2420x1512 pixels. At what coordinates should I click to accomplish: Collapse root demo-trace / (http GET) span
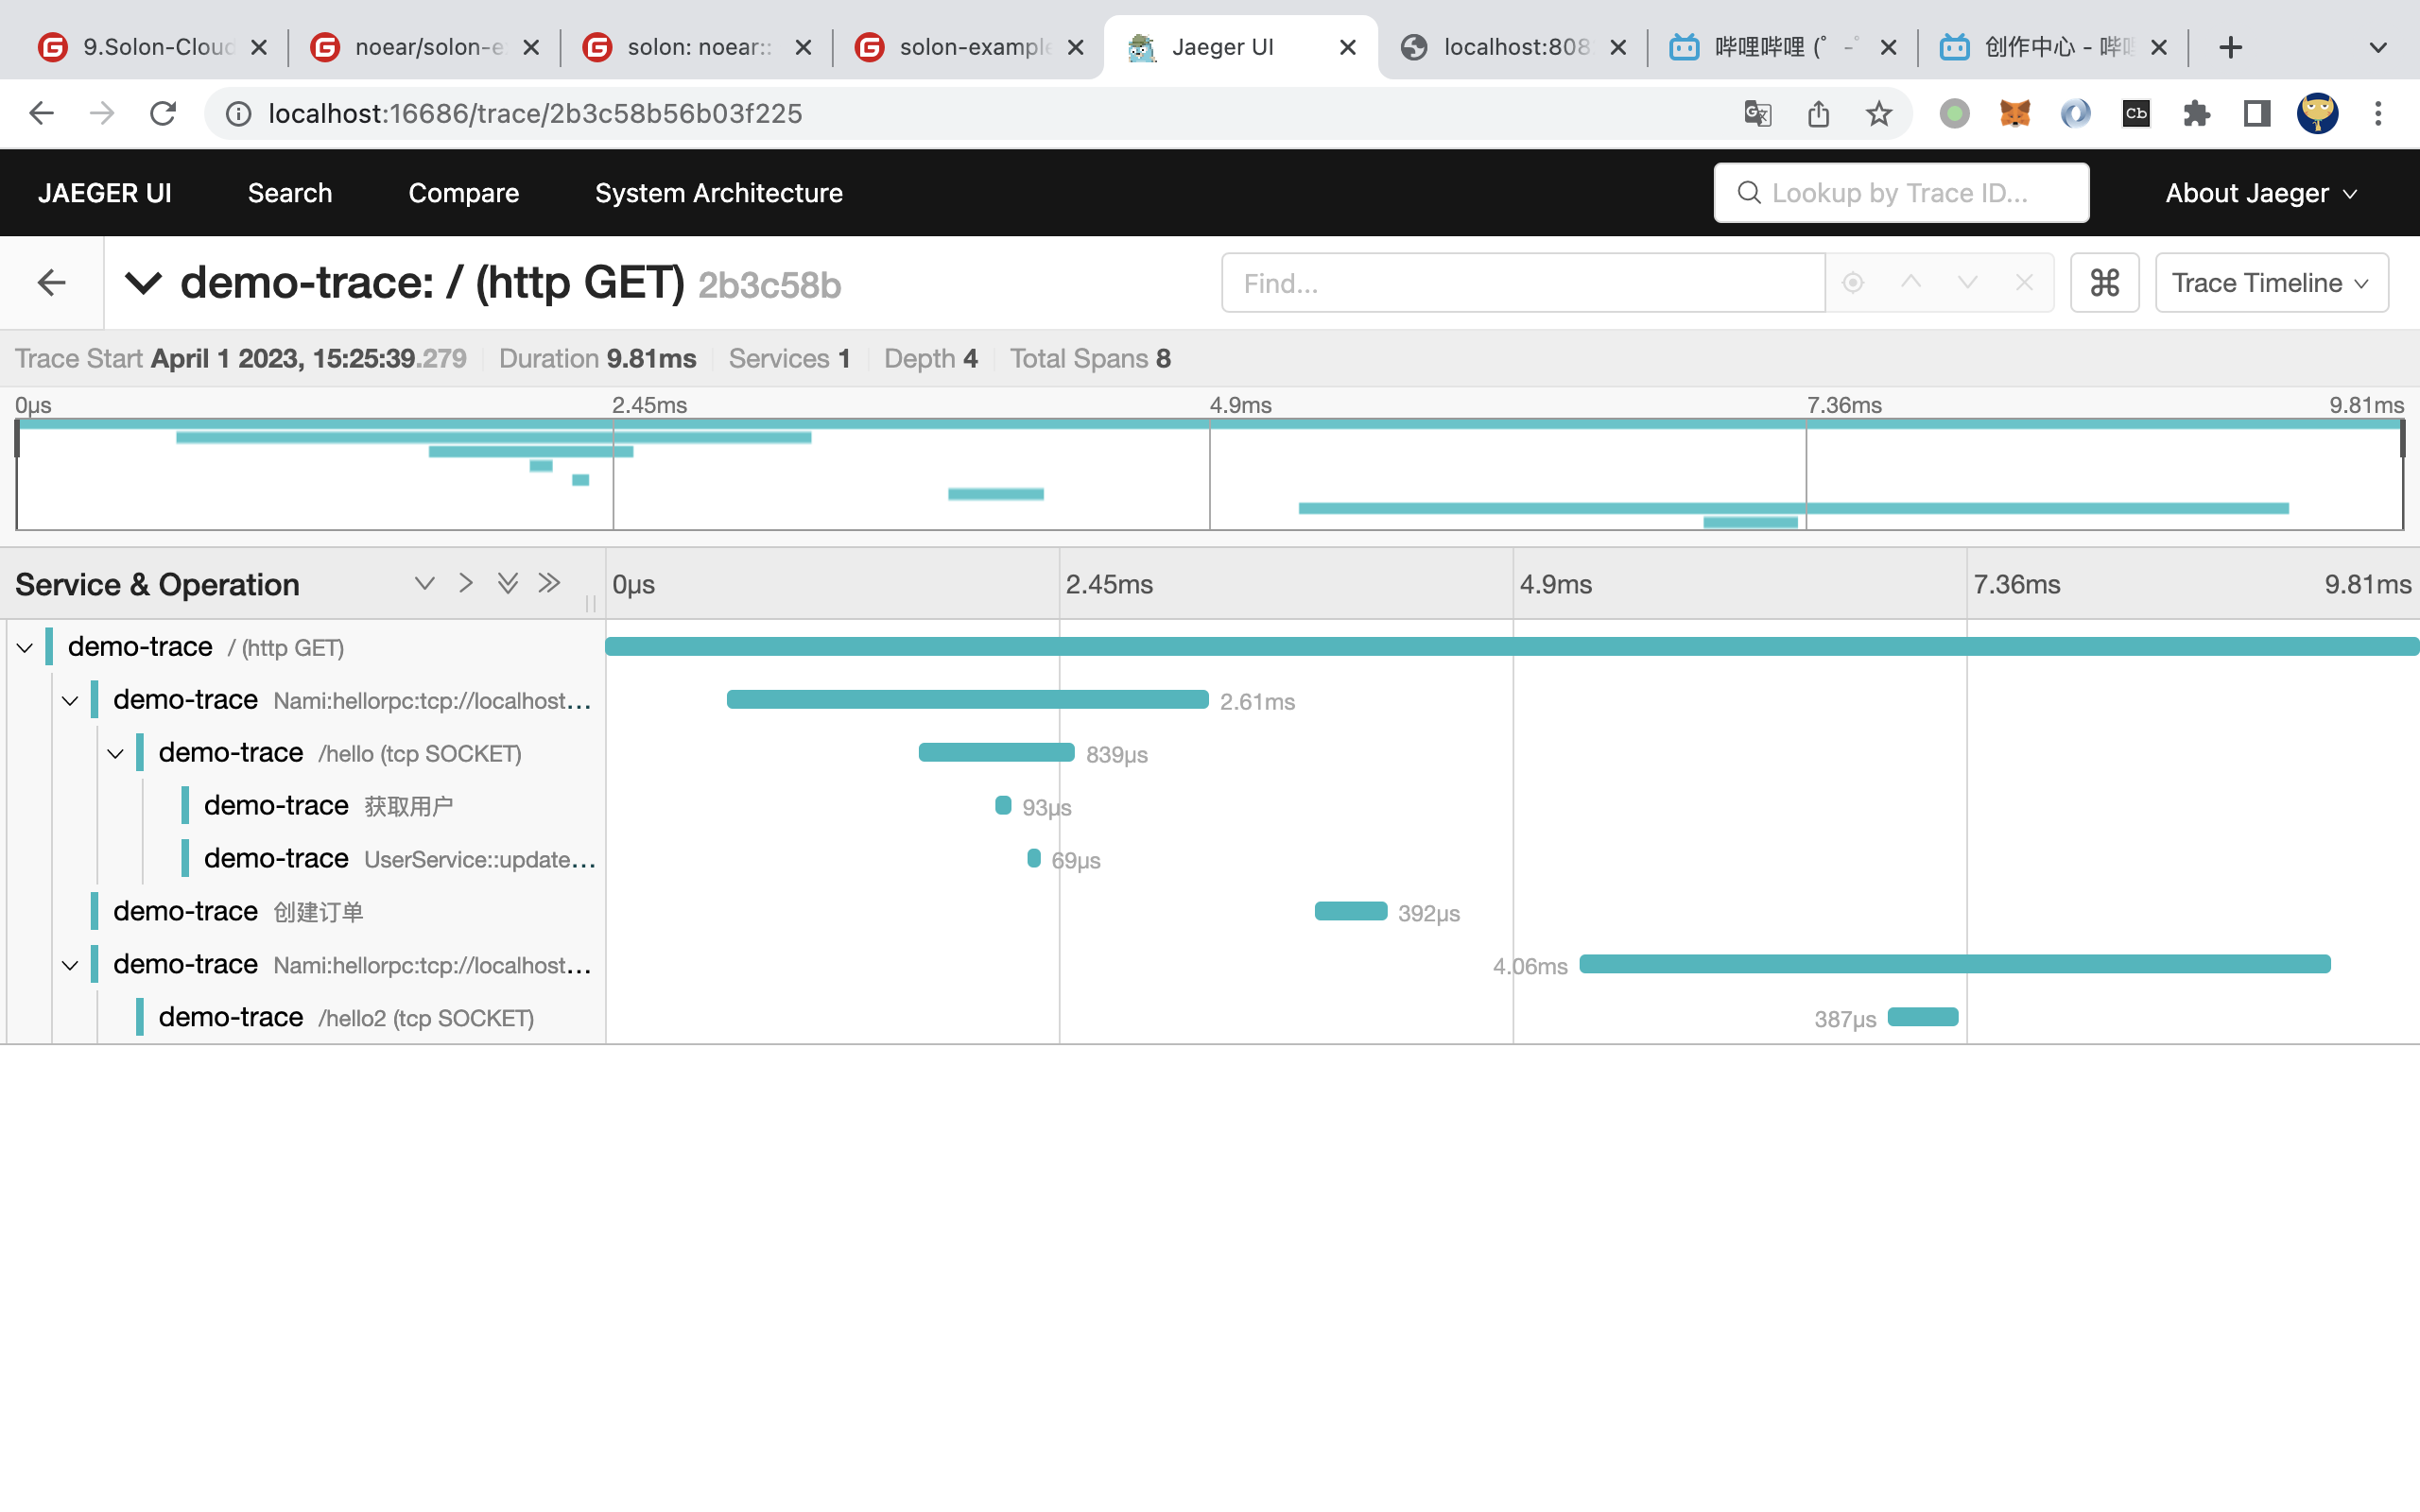25,647
